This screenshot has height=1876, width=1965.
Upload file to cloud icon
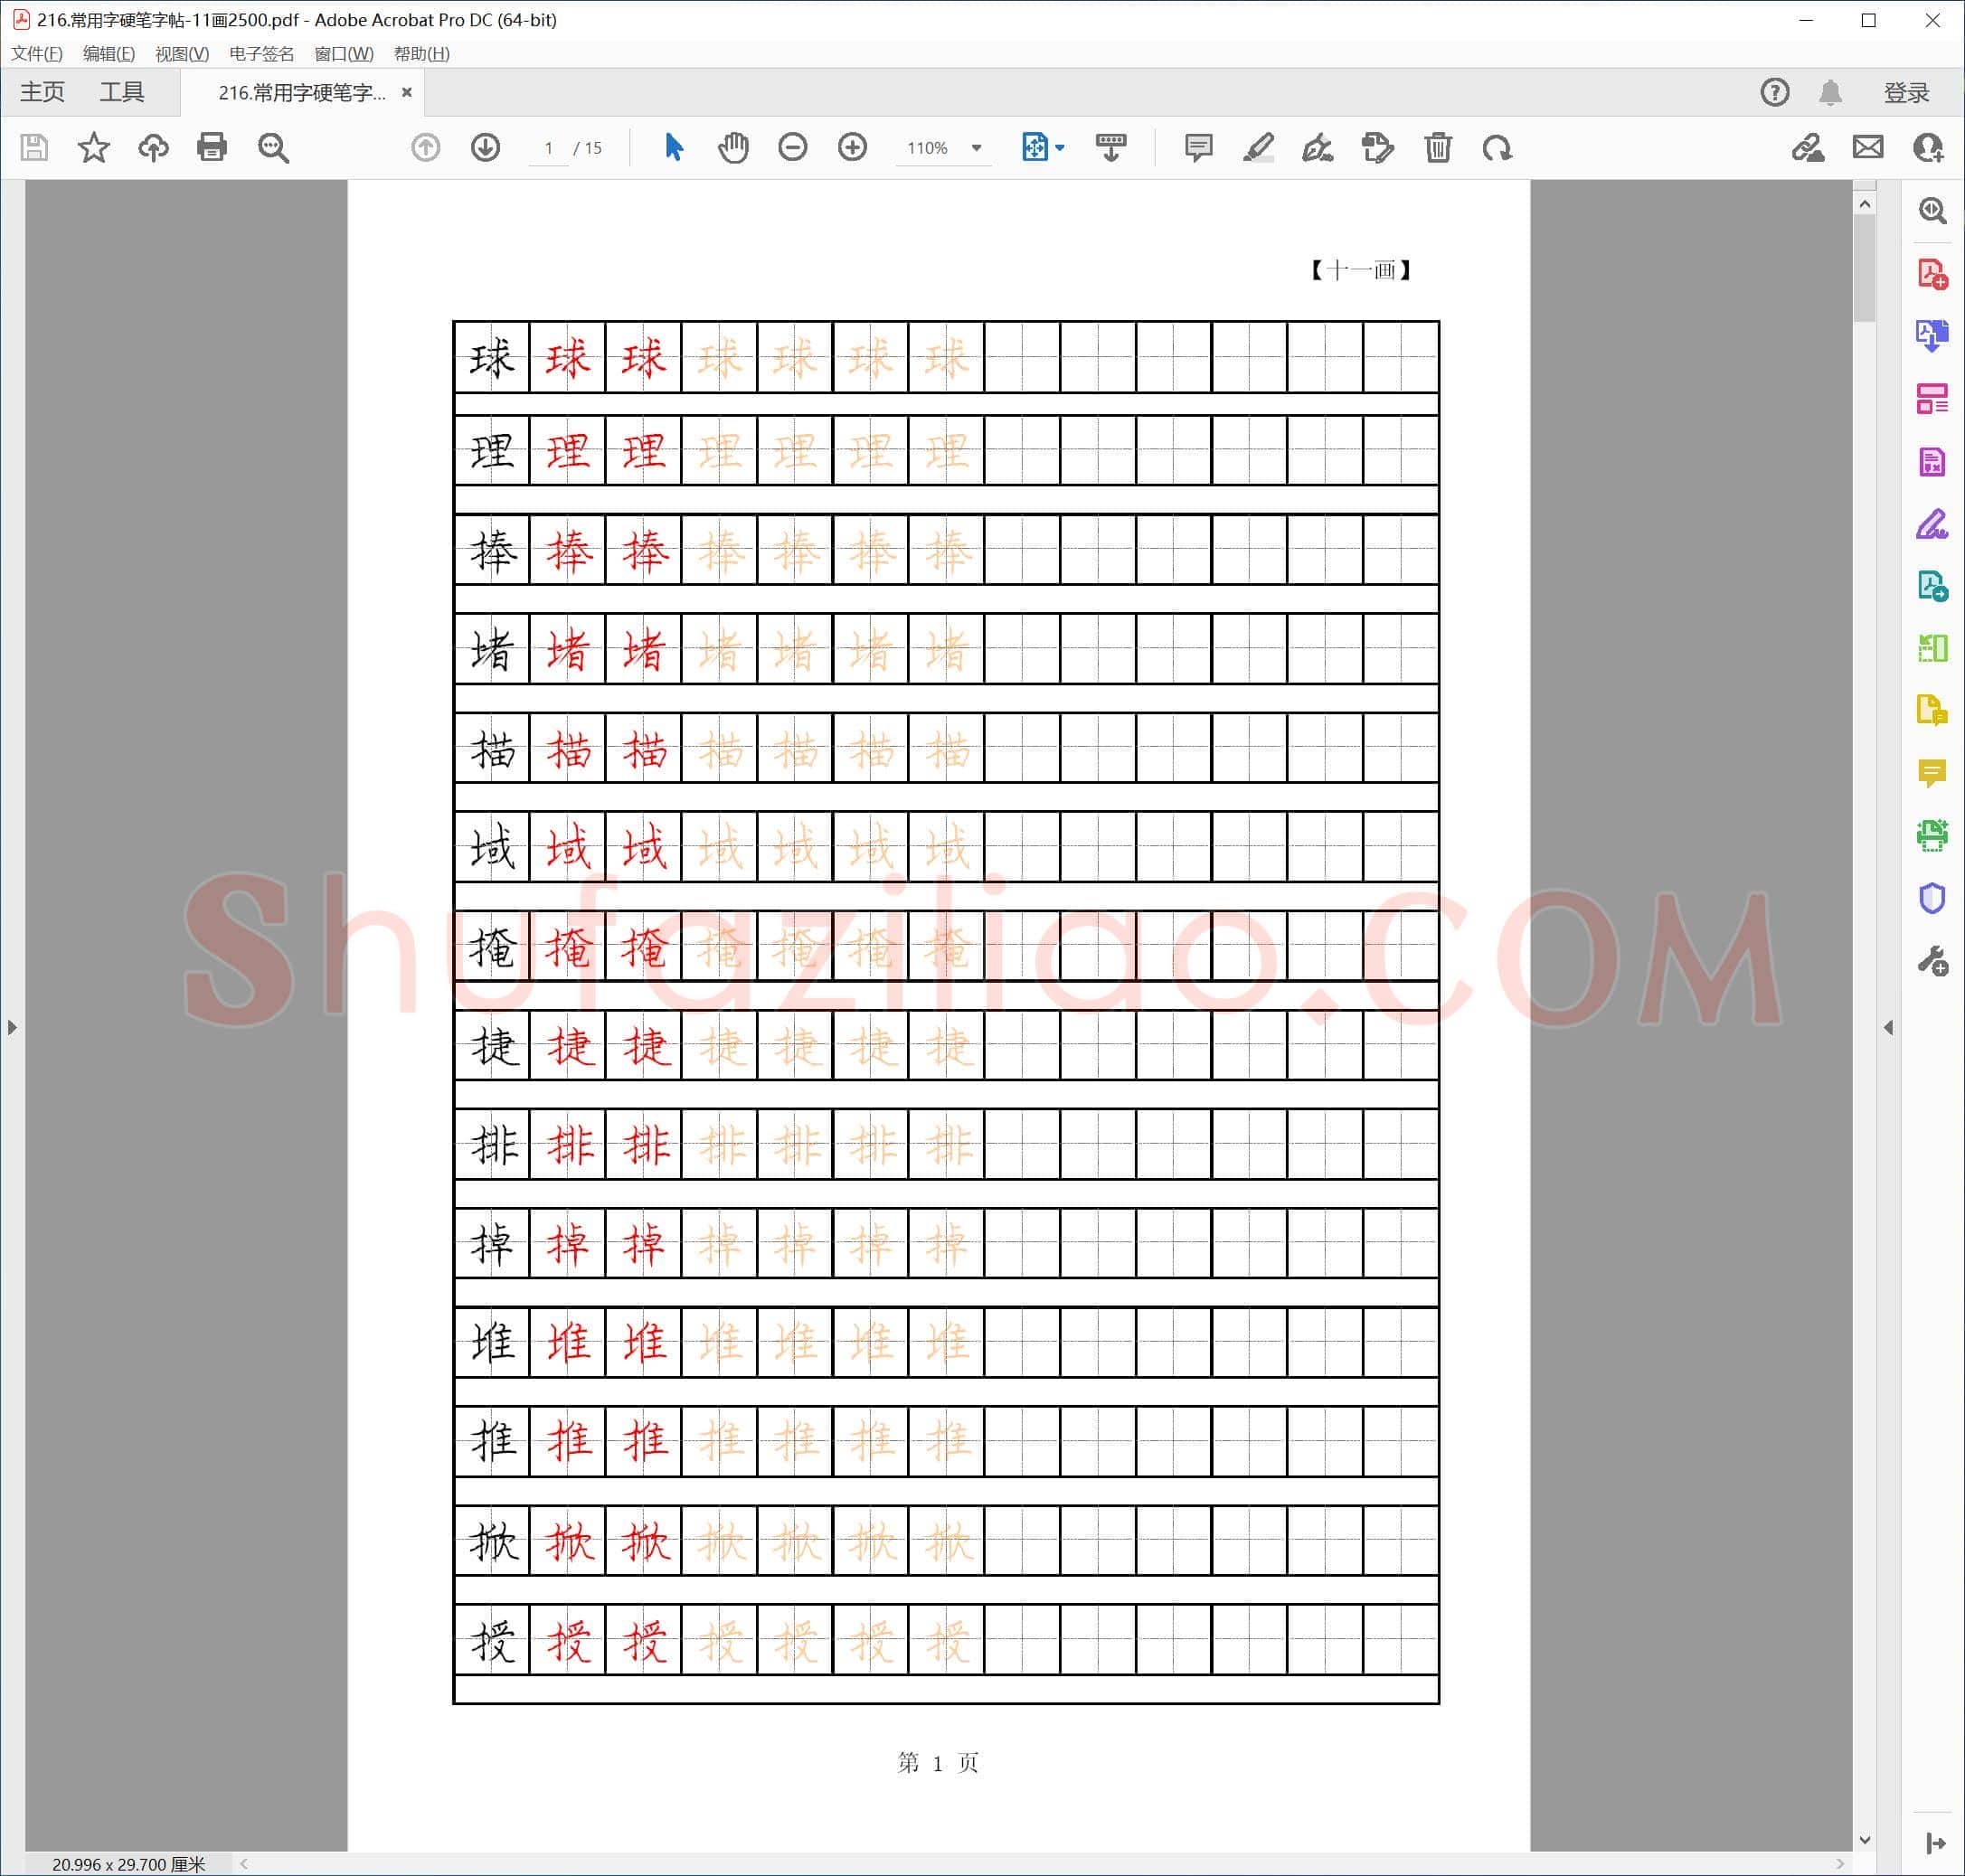pos(153,148)
